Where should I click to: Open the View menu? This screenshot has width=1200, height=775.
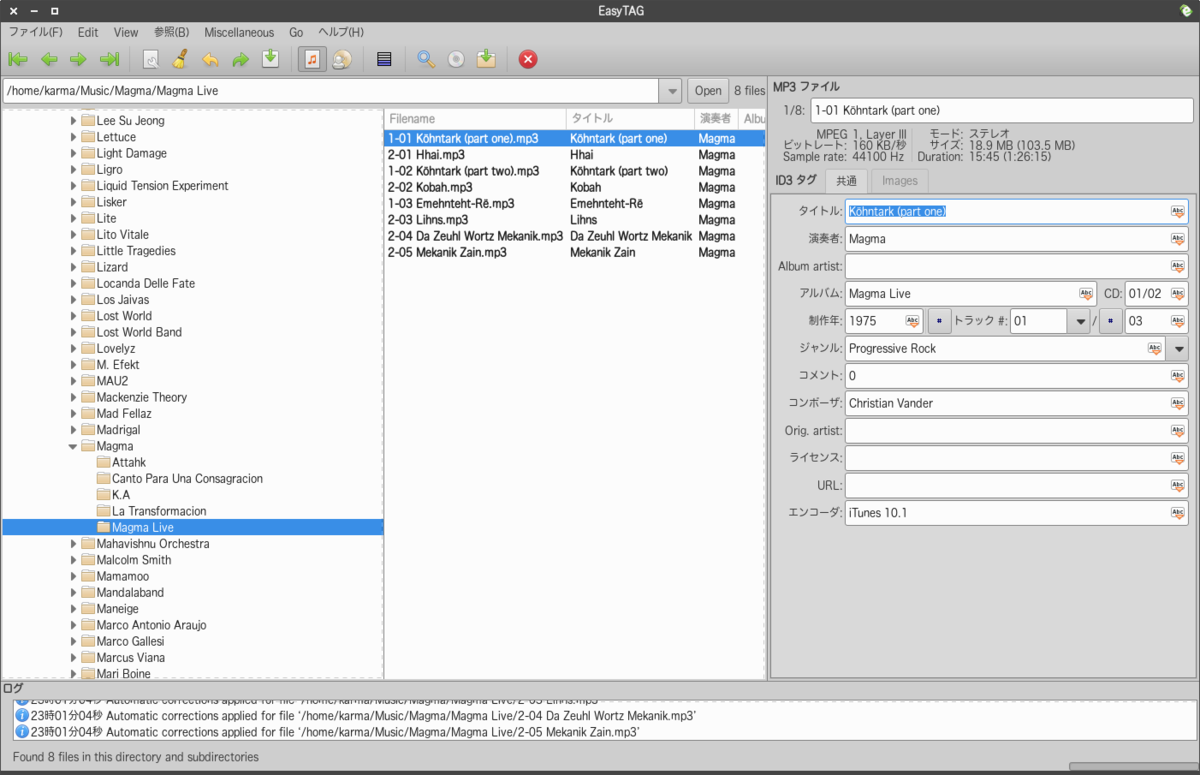[x=126, y=32]
